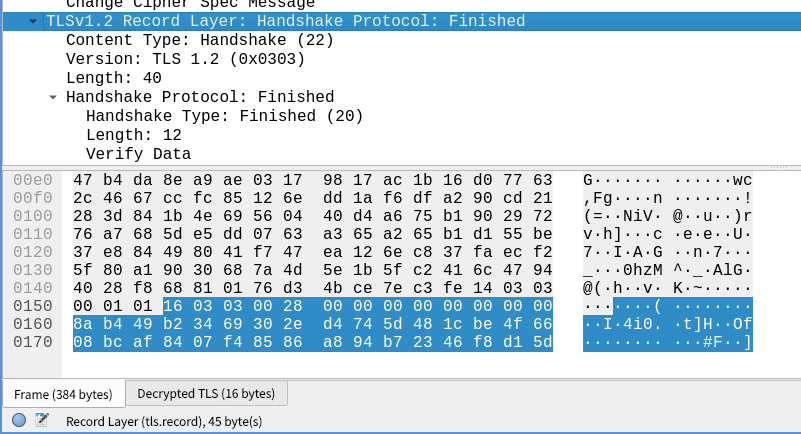Click hex offset 00e0 label
Viewport: 801px width, 434px height.
[33, 180]
